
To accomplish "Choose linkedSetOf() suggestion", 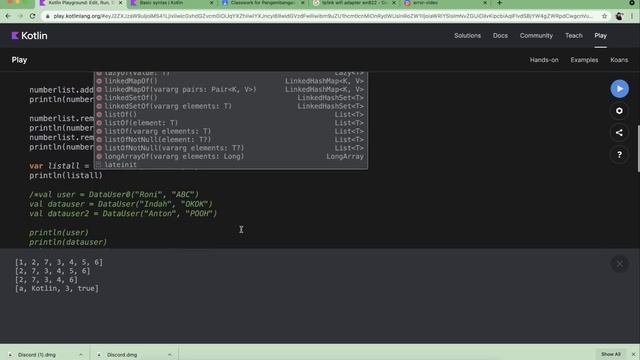I will [231, 98].
